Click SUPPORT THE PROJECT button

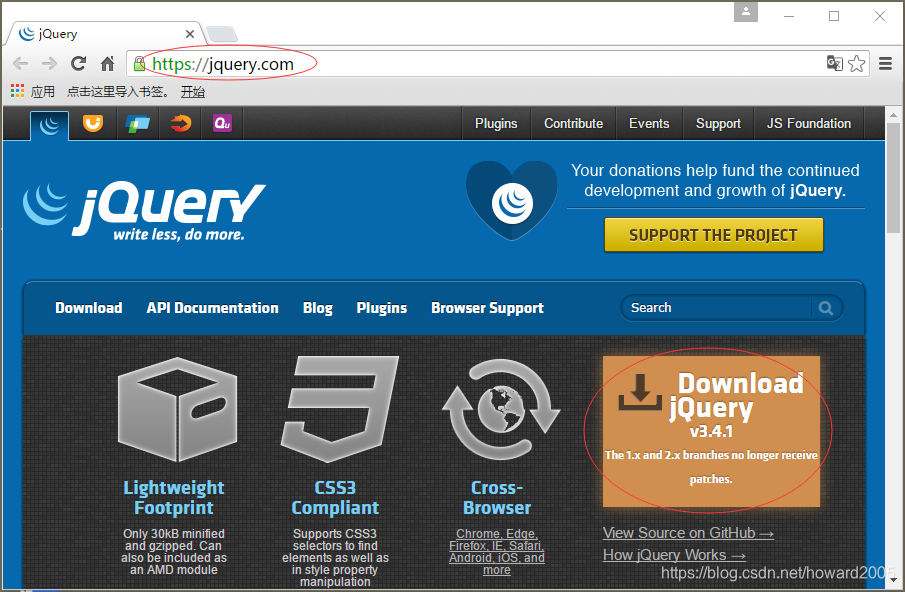tap(714, 235)
